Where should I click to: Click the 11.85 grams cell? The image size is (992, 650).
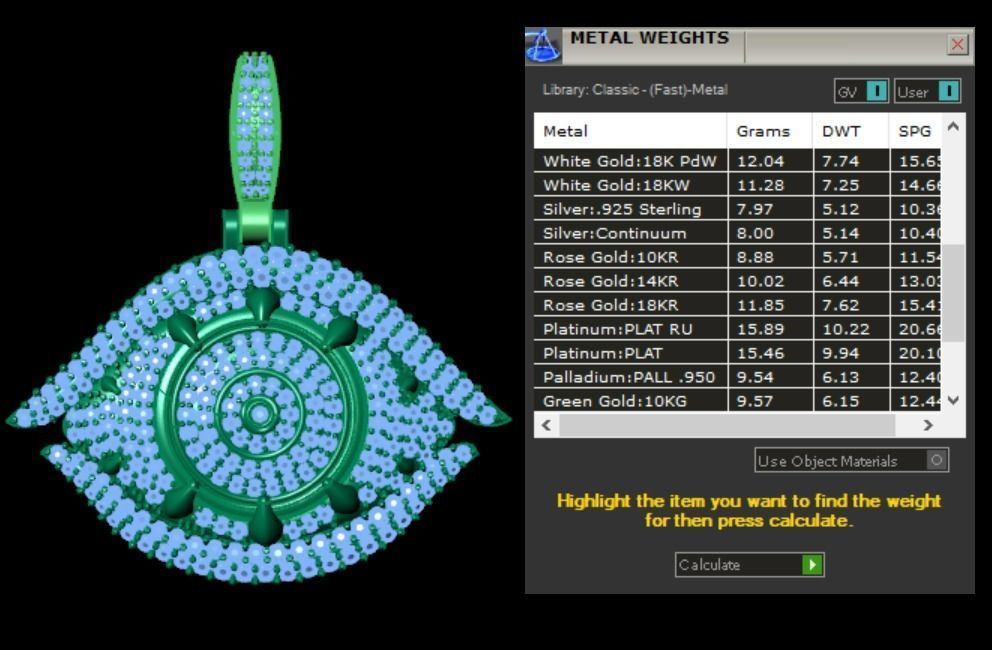(770, 305)
